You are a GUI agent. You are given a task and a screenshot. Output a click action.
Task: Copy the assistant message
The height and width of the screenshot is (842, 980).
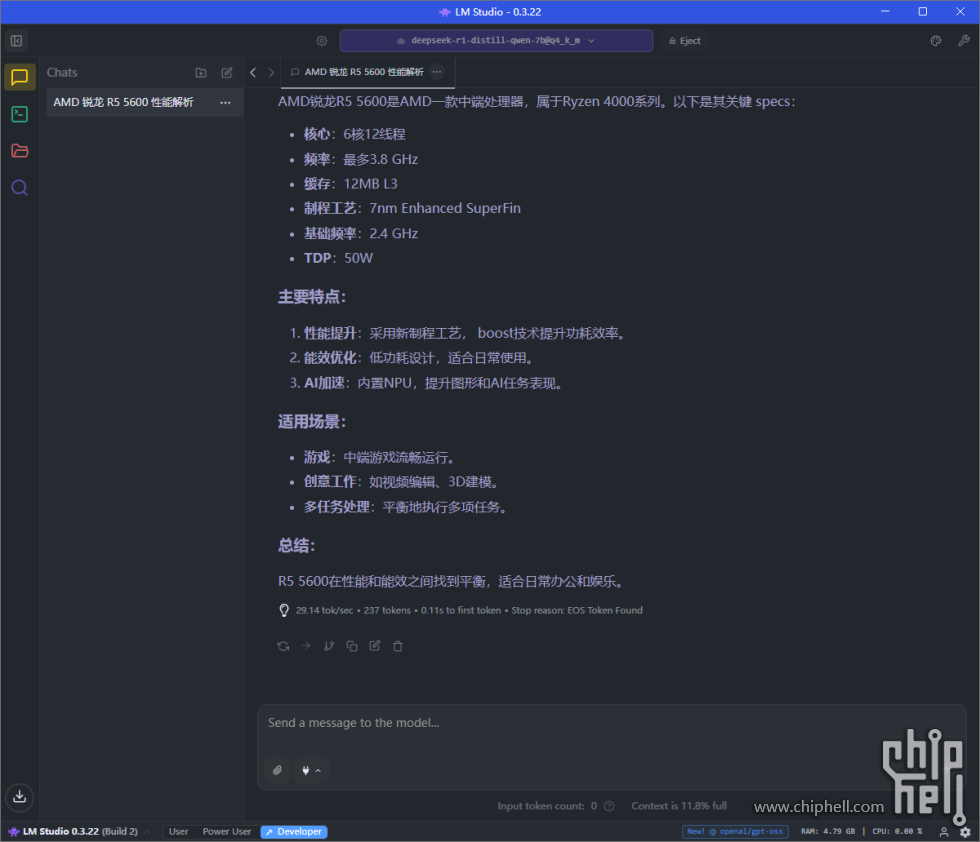(352, 646)
